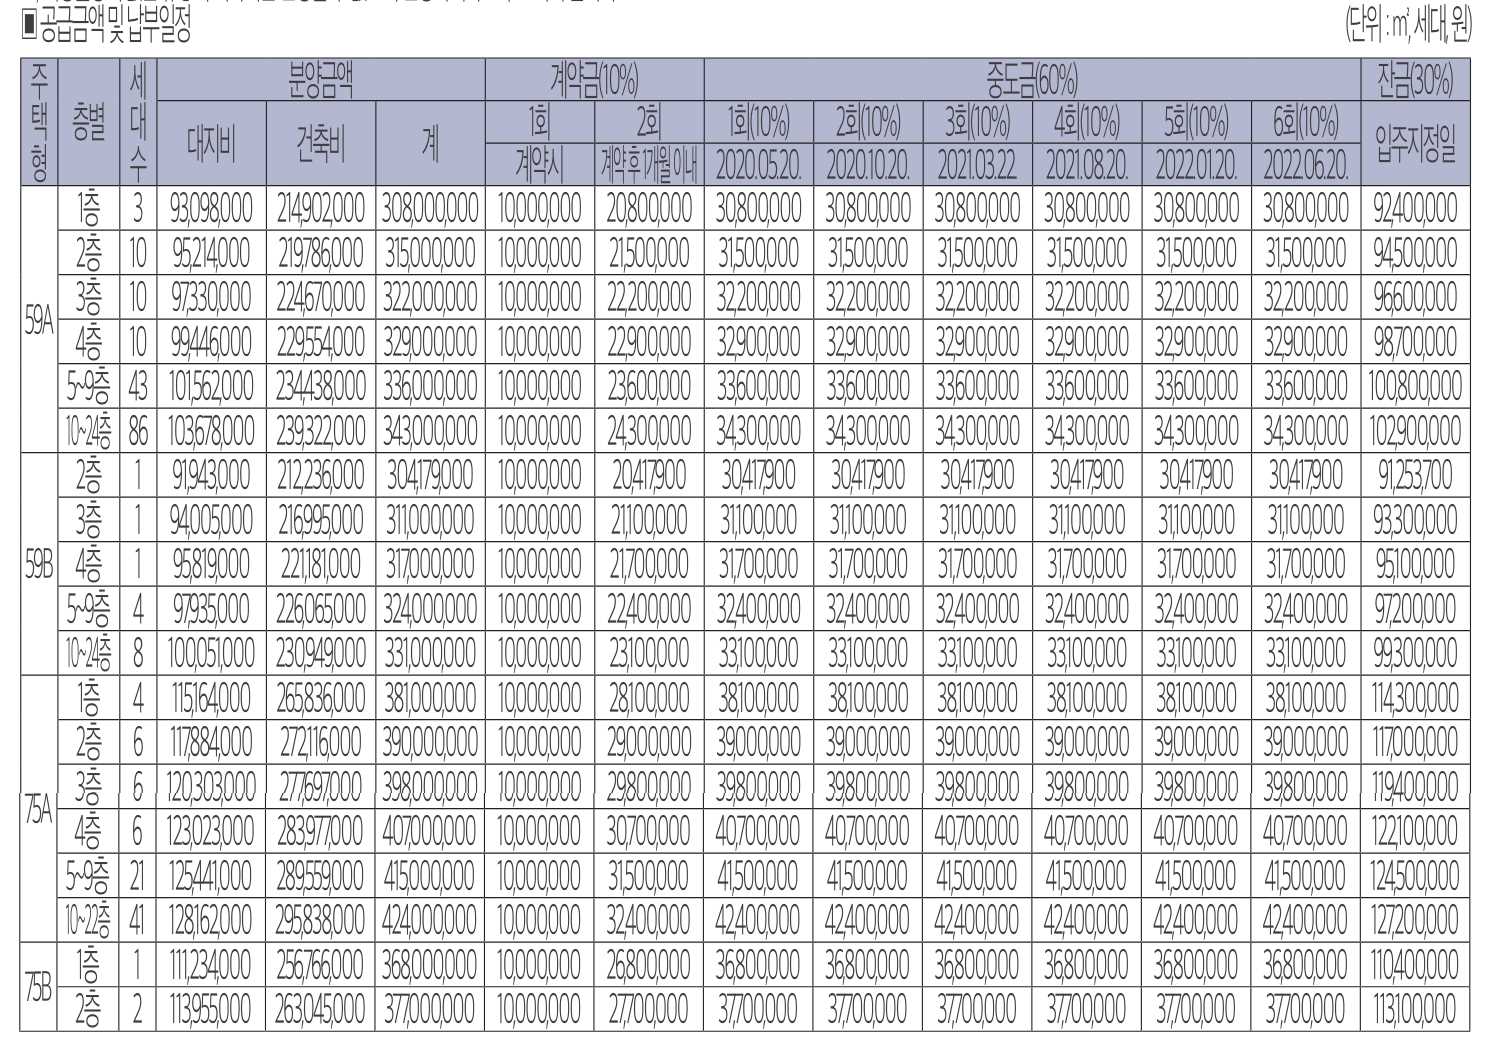Select second contract payment '26,800,000'
The width and height of the screenshot is (1494, 1052).
[x=649, y=964]
